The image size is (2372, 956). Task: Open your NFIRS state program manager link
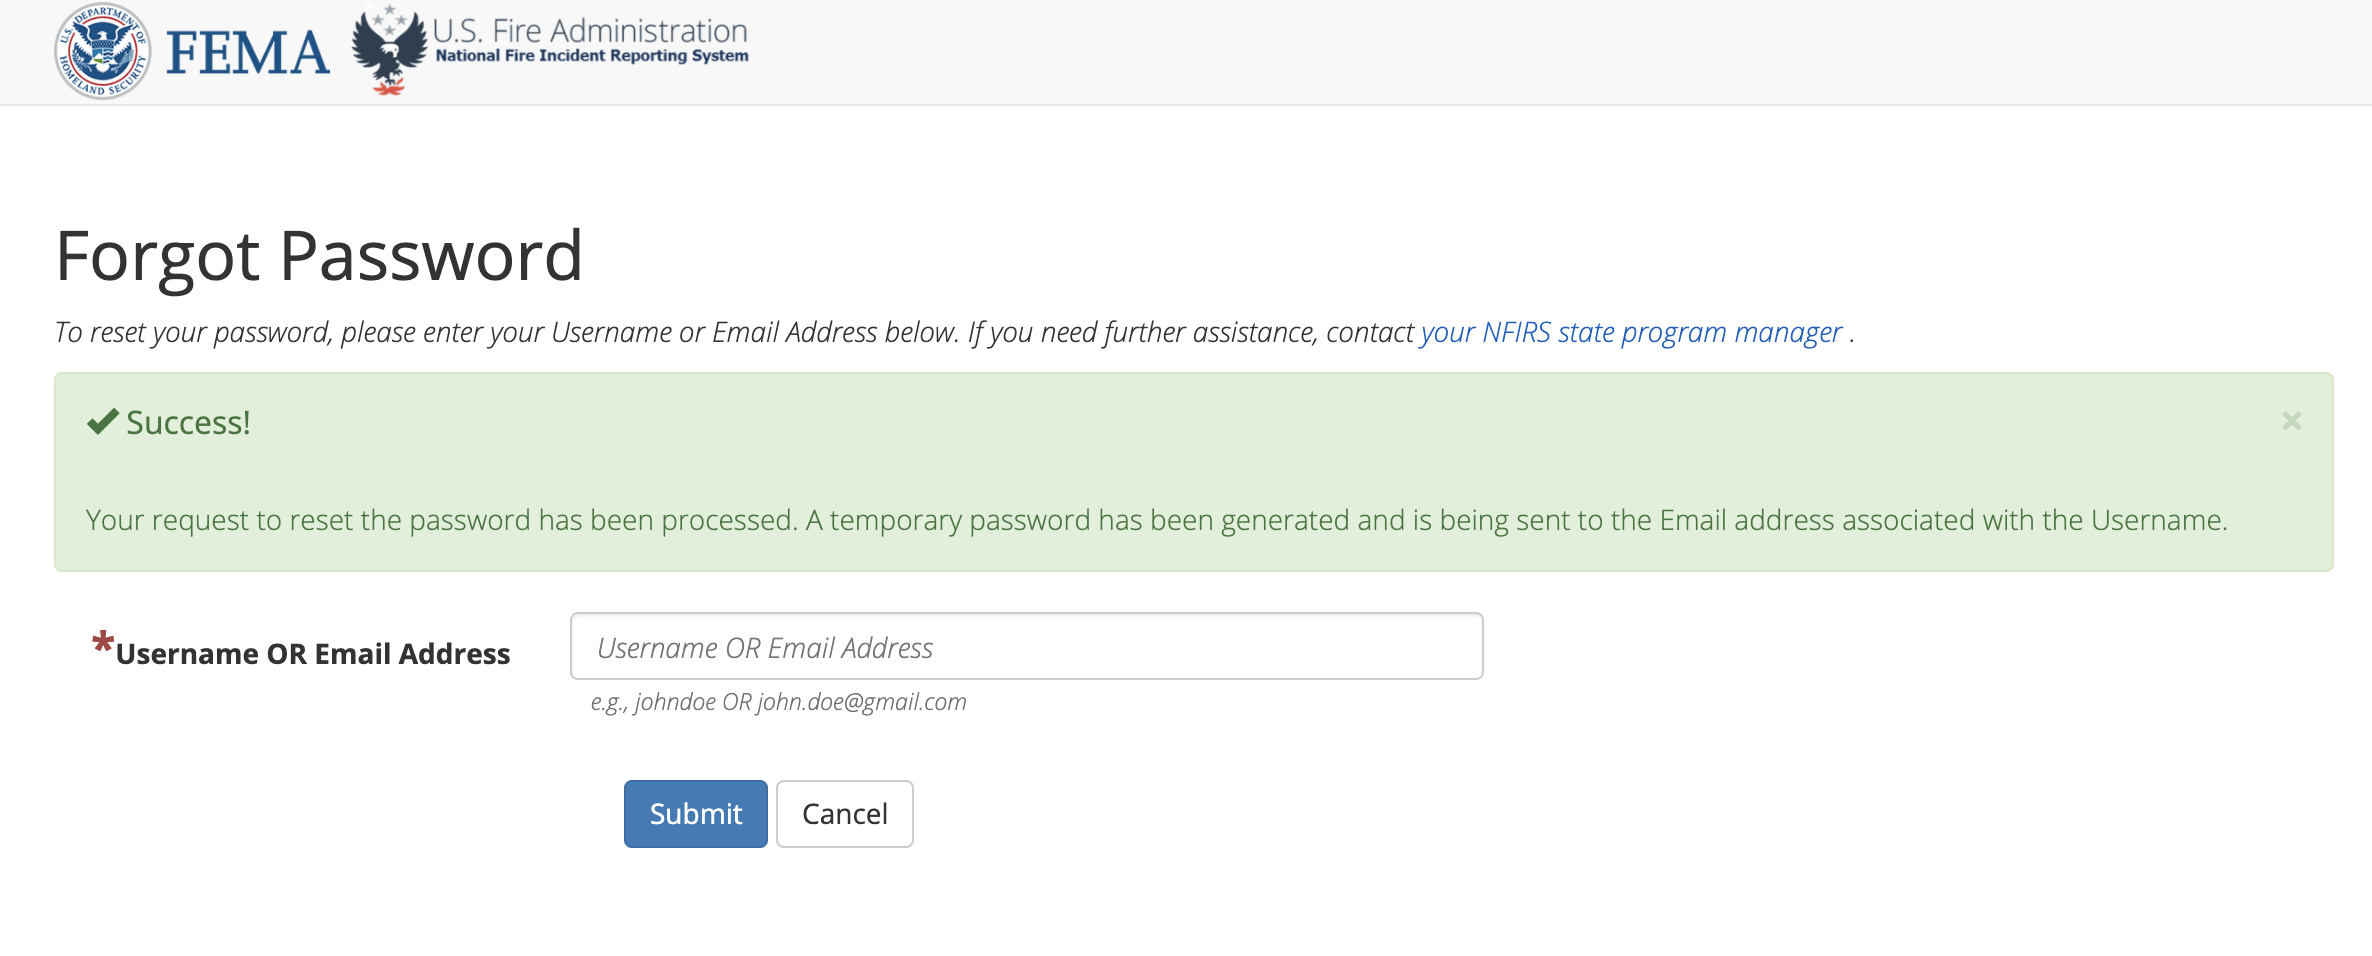tap(1629, 332)
